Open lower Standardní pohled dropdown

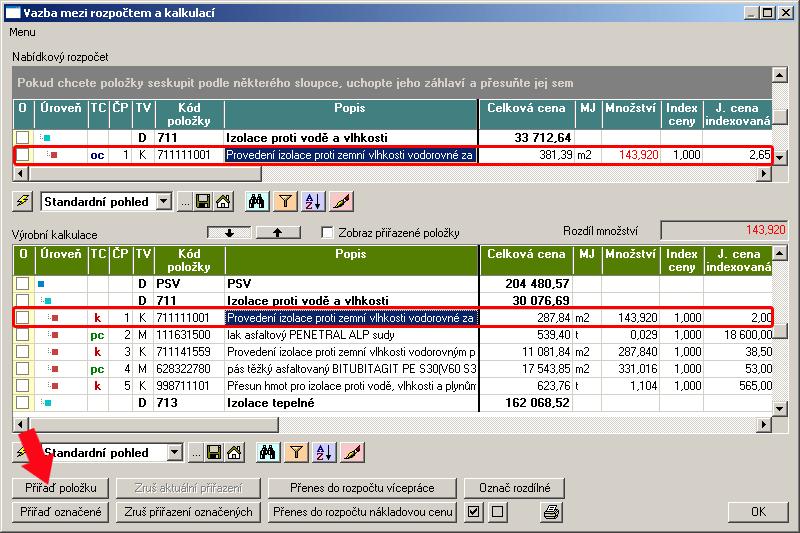coord(175,452)
